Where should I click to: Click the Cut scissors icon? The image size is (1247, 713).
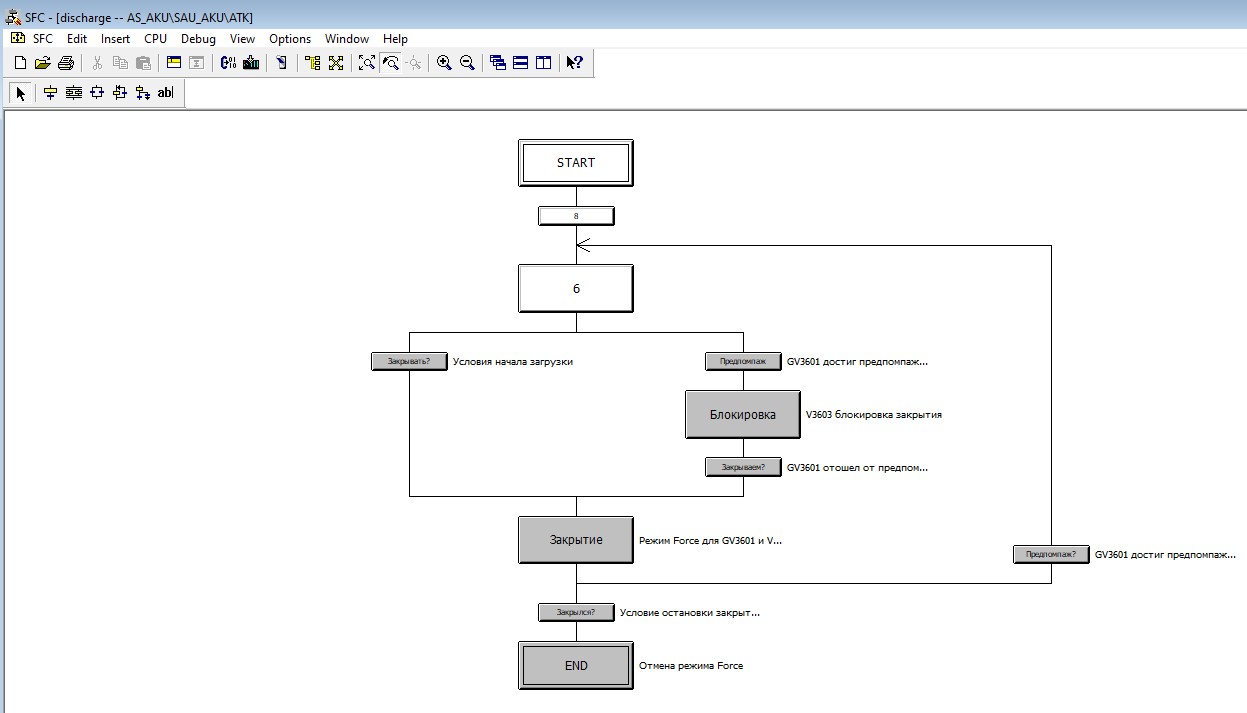pyautogui.click(x=97, y=63)
